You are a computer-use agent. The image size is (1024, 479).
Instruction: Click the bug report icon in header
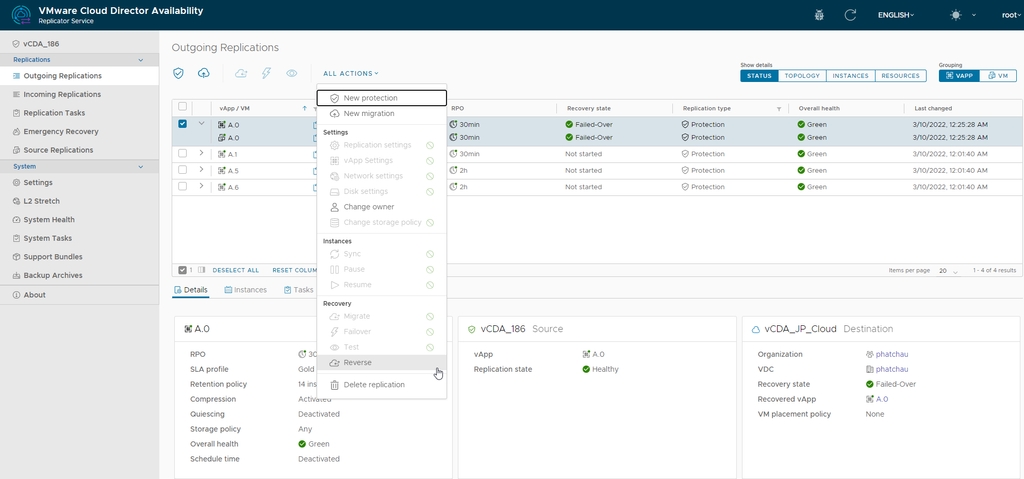pyautogui.click(x=819, y=15)
